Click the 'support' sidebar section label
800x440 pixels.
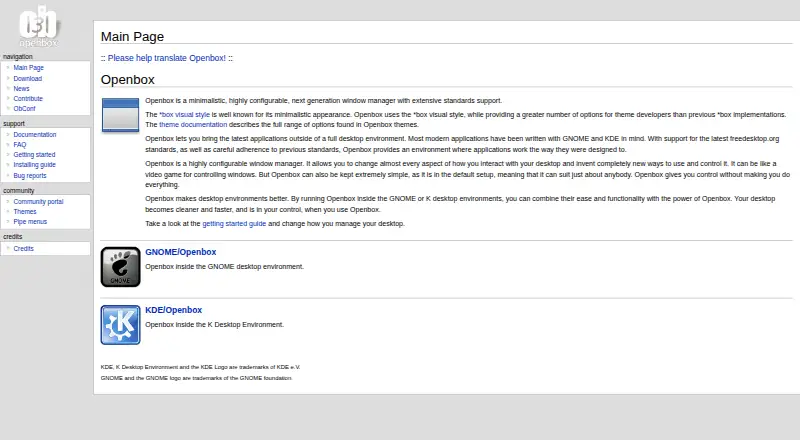point(14,124)
